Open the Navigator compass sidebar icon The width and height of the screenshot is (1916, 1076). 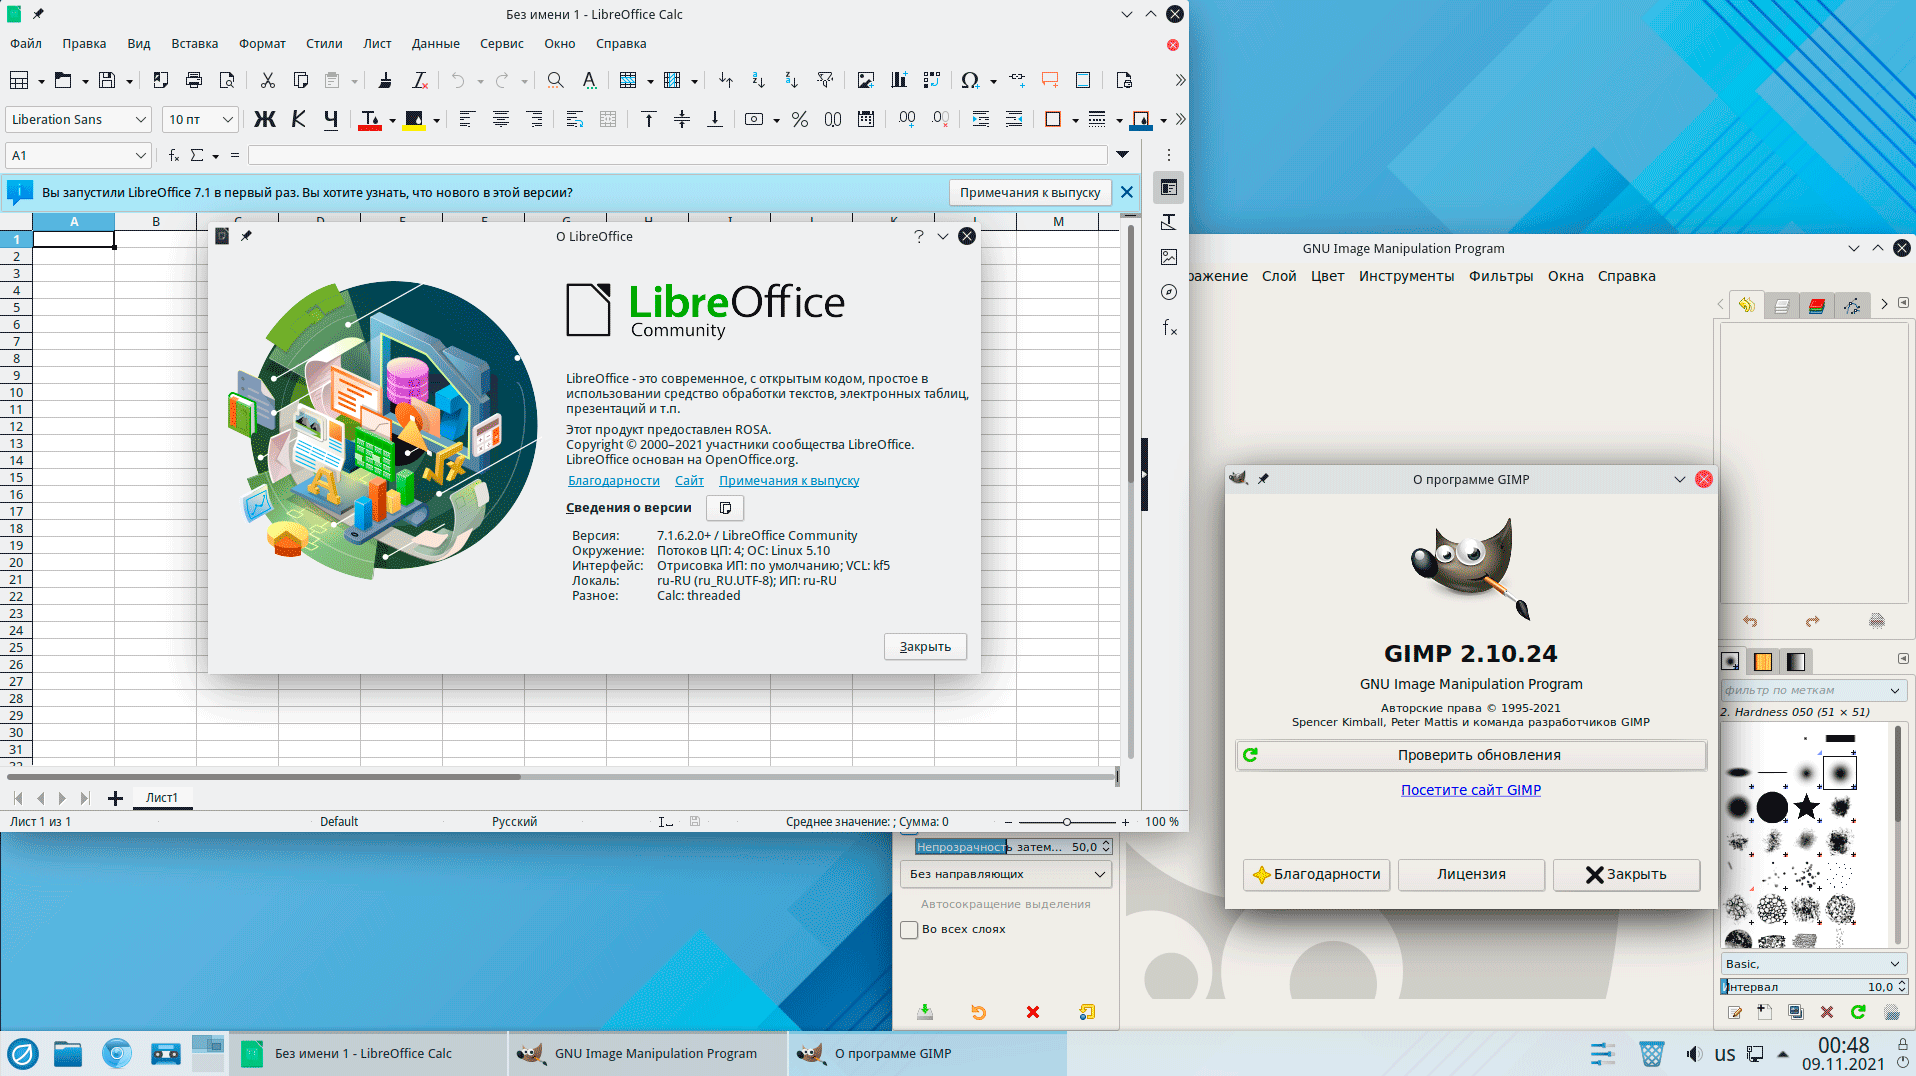pyautogui.click(x=1169, y=292)
